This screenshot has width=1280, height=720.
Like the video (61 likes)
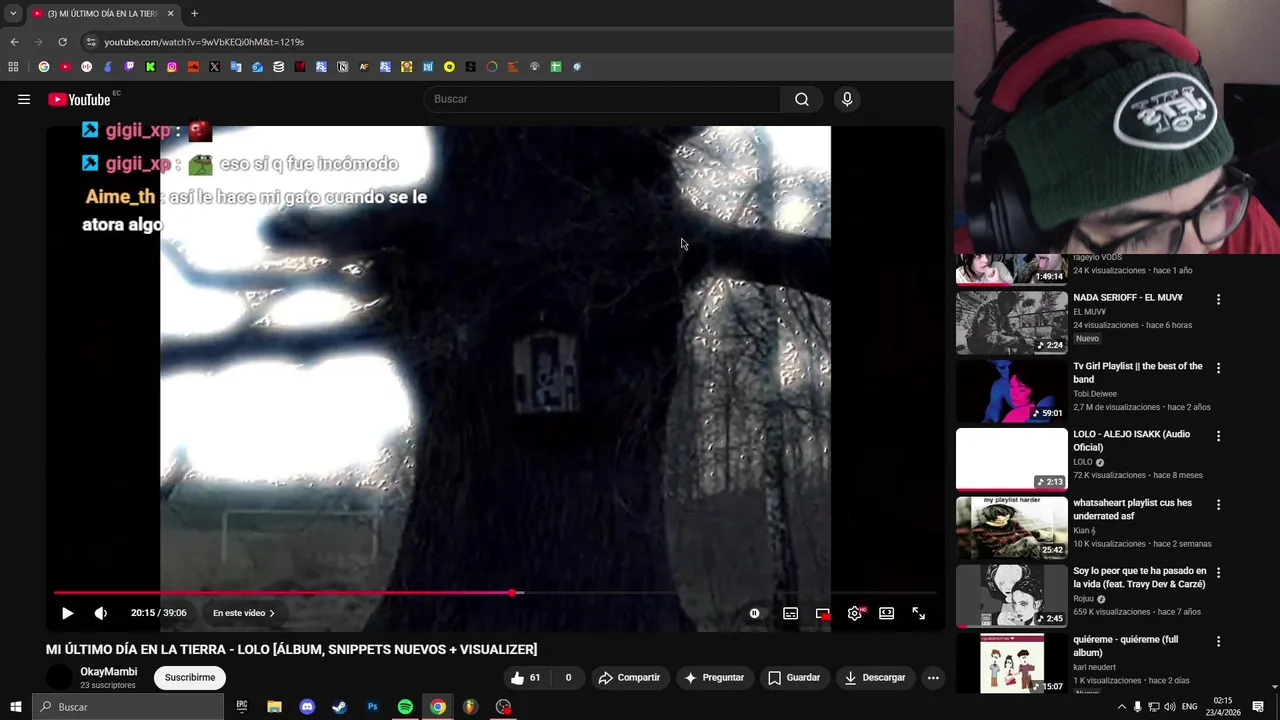click(526, 677)
